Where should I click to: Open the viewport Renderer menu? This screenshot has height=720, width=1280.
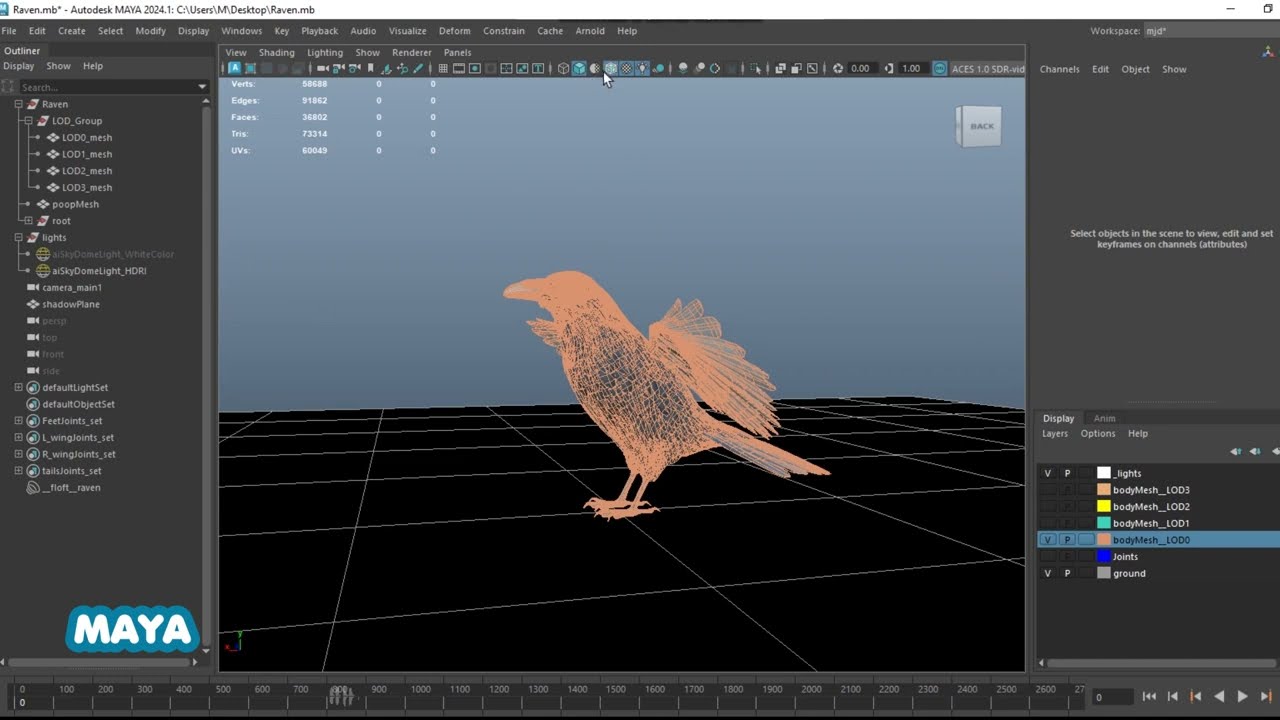pos(411,52)
